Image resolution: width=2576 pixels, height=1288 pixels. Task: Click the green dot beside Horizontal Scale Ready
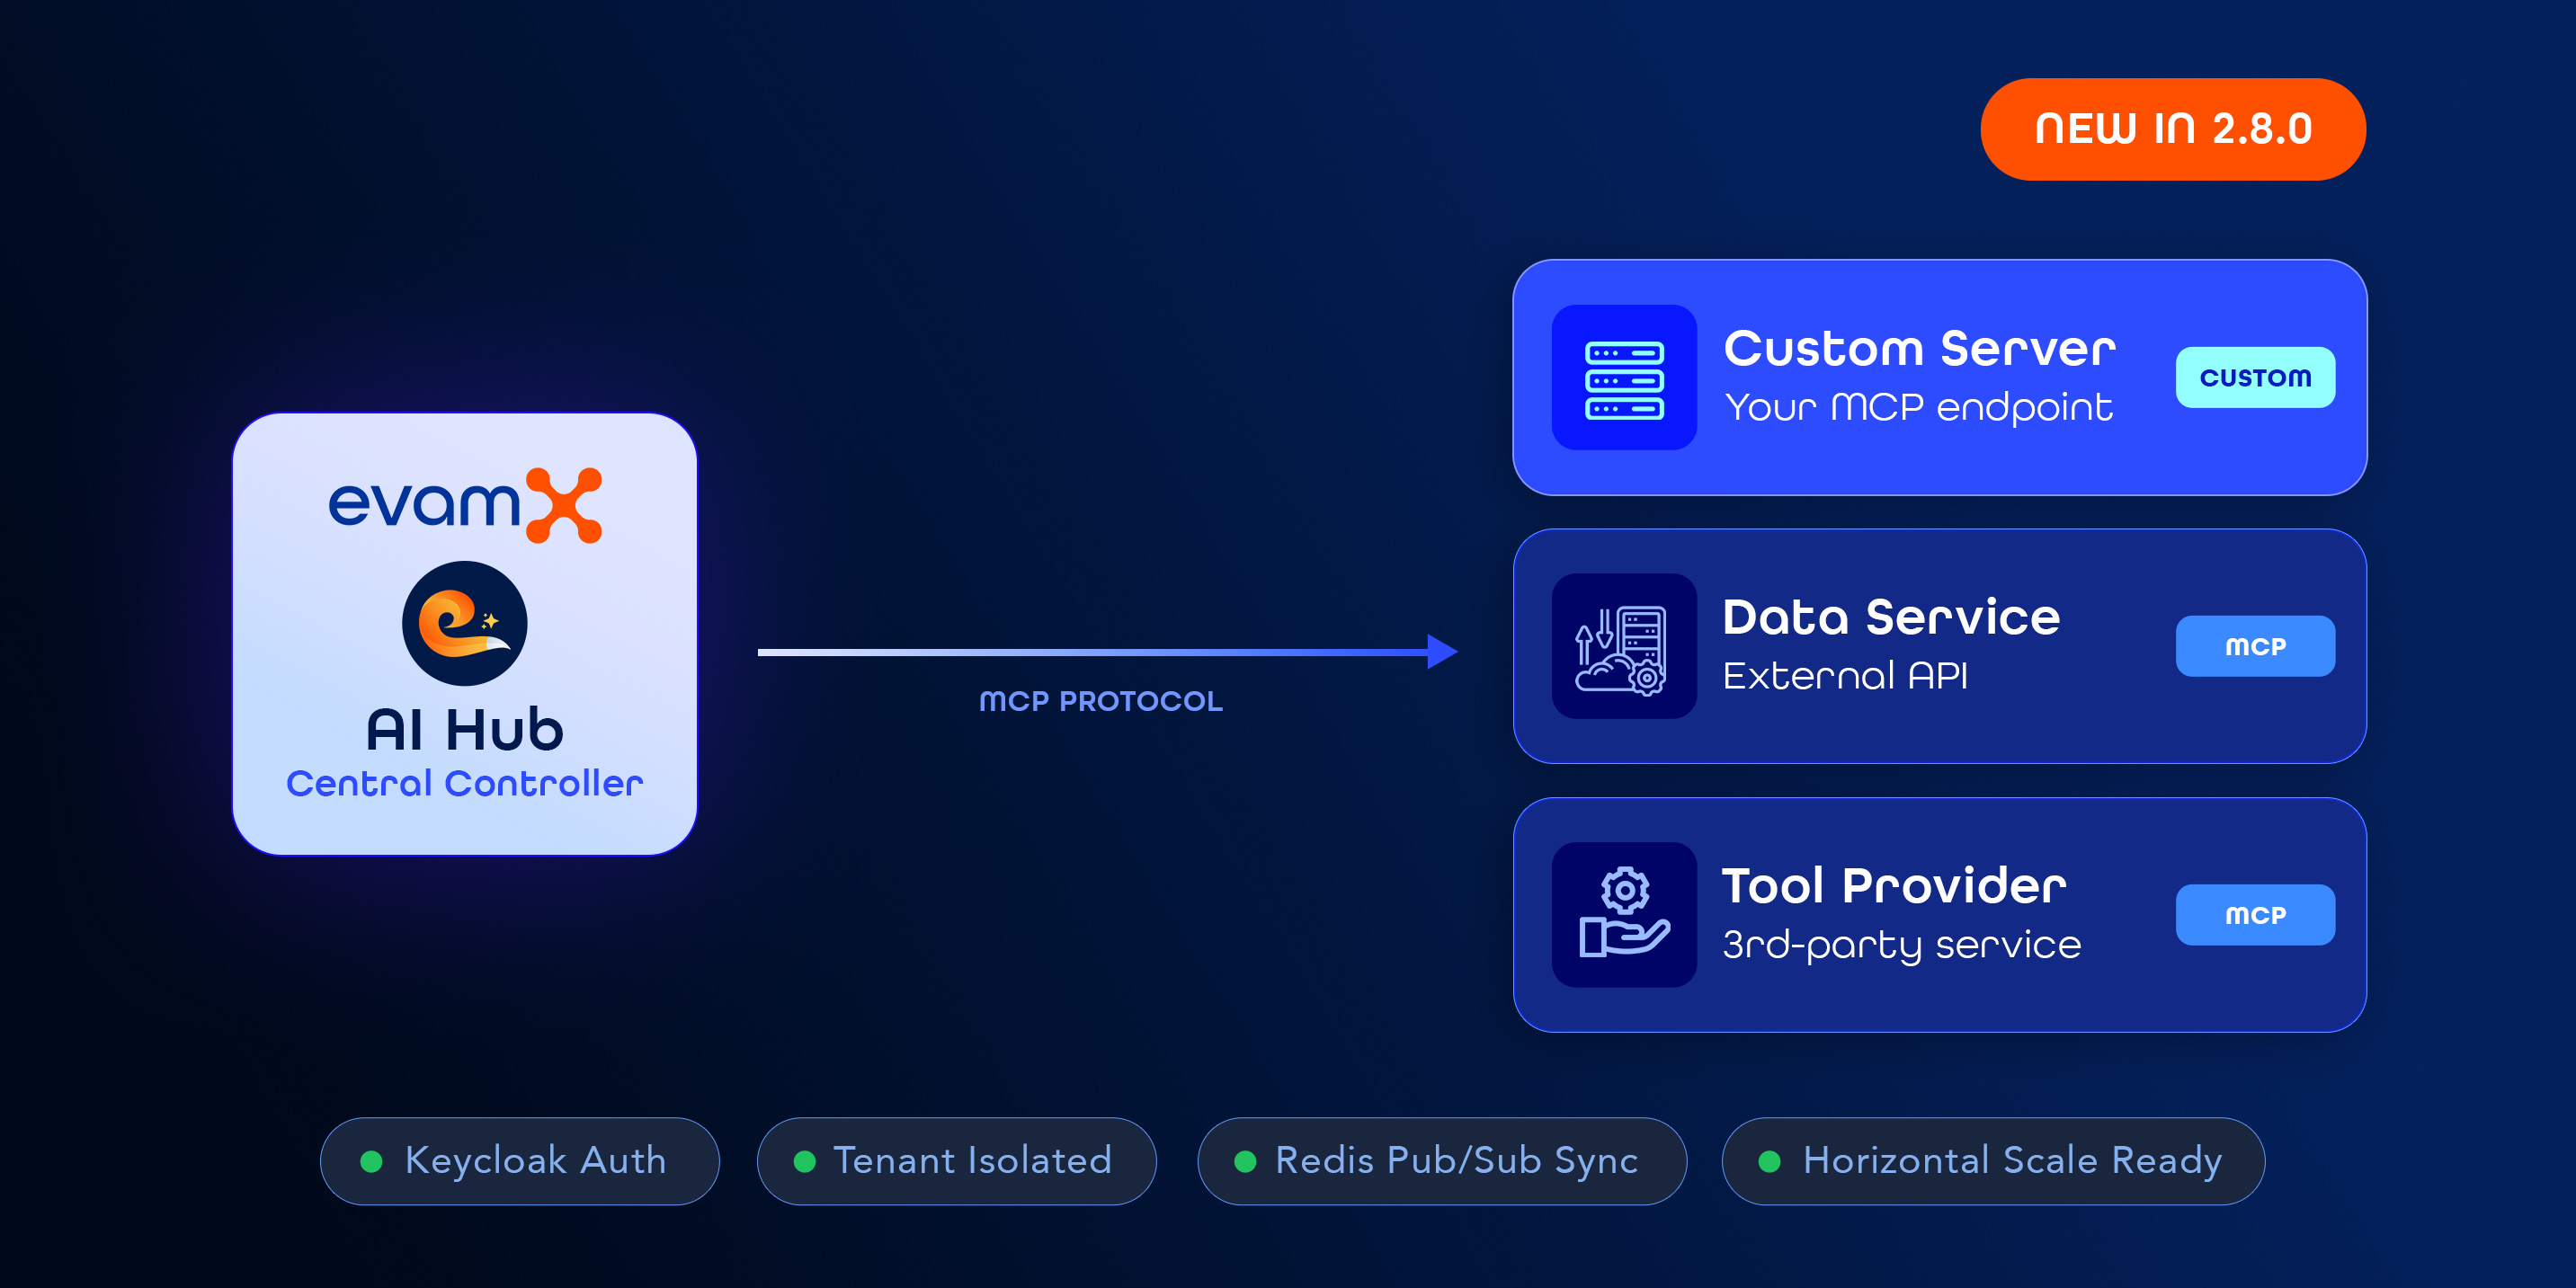(1769, 1161)
